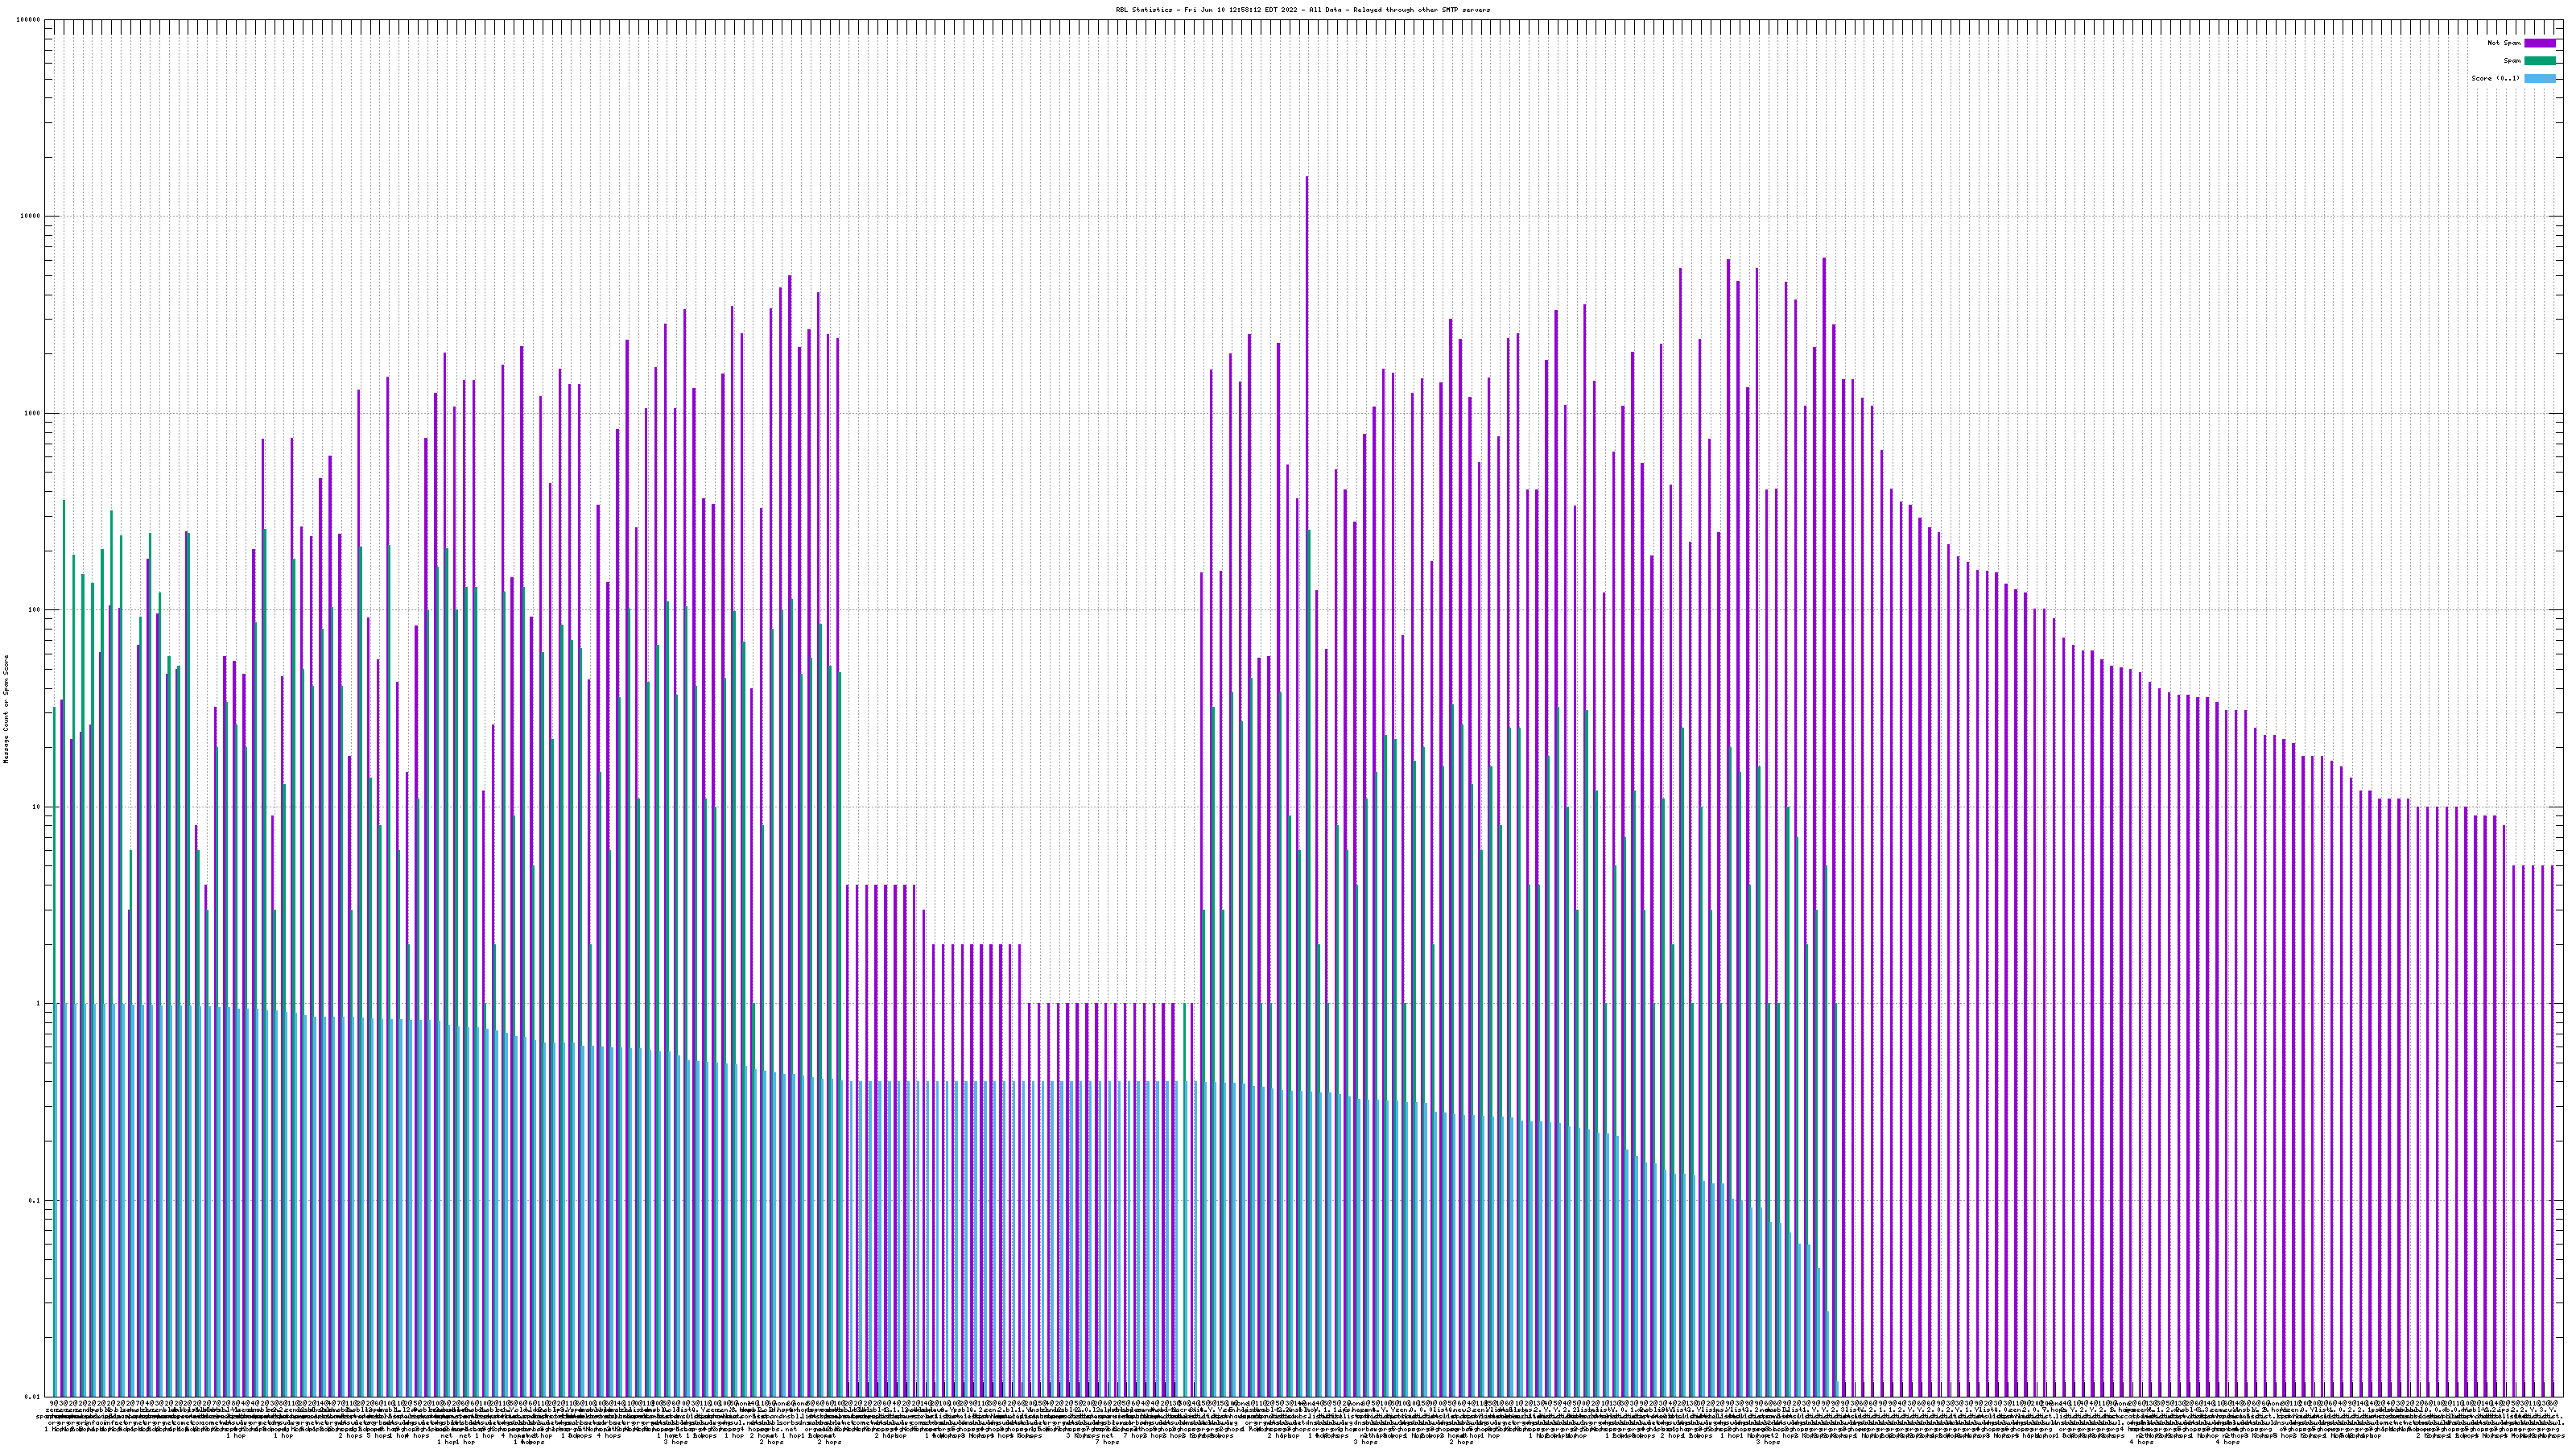Click the 10000 y-axis tick label
Viewport: 2576px width, 1449px height.
(x=30, y=217)
